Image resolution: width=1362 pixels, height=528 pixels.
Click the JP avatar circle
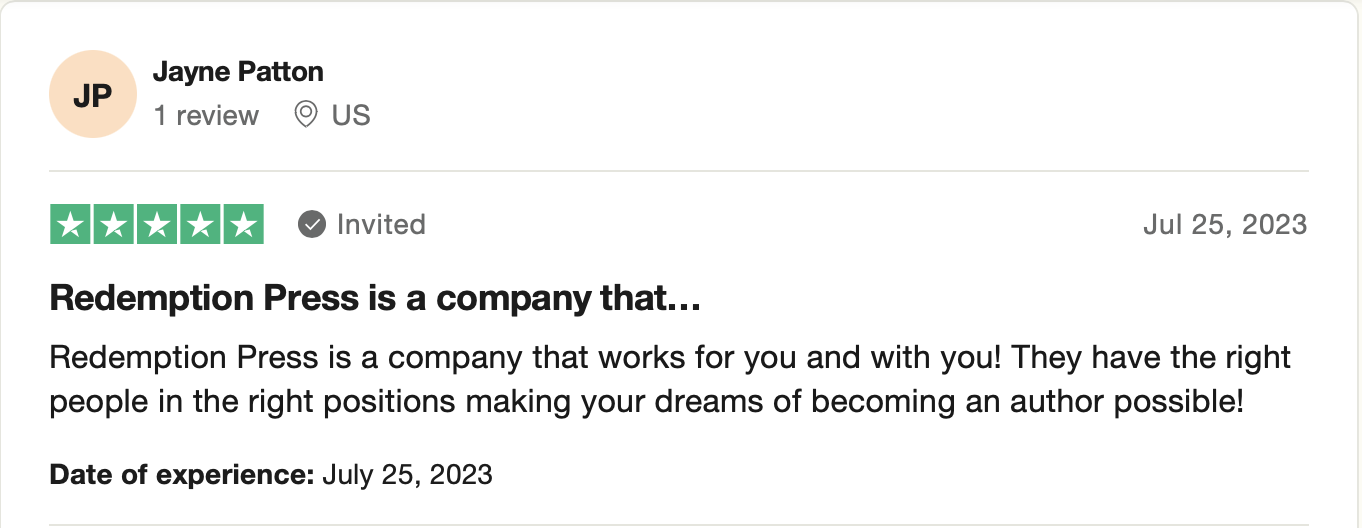click(92, 94)
